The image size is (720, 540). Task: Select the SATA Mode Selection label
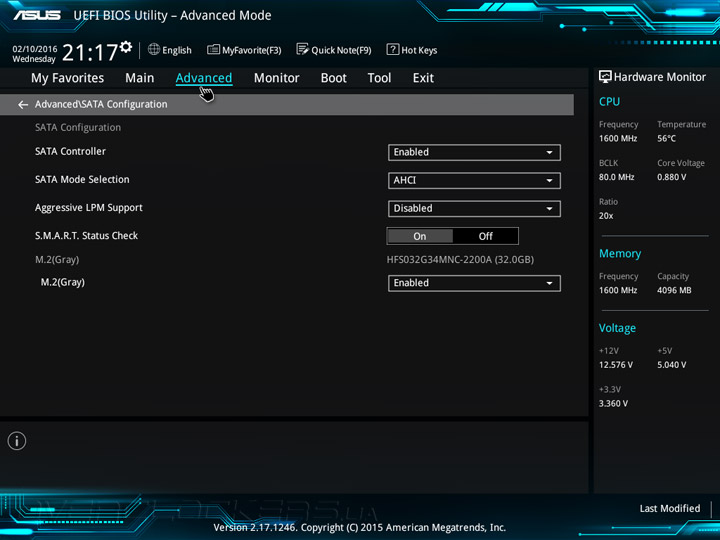[82, 180]
